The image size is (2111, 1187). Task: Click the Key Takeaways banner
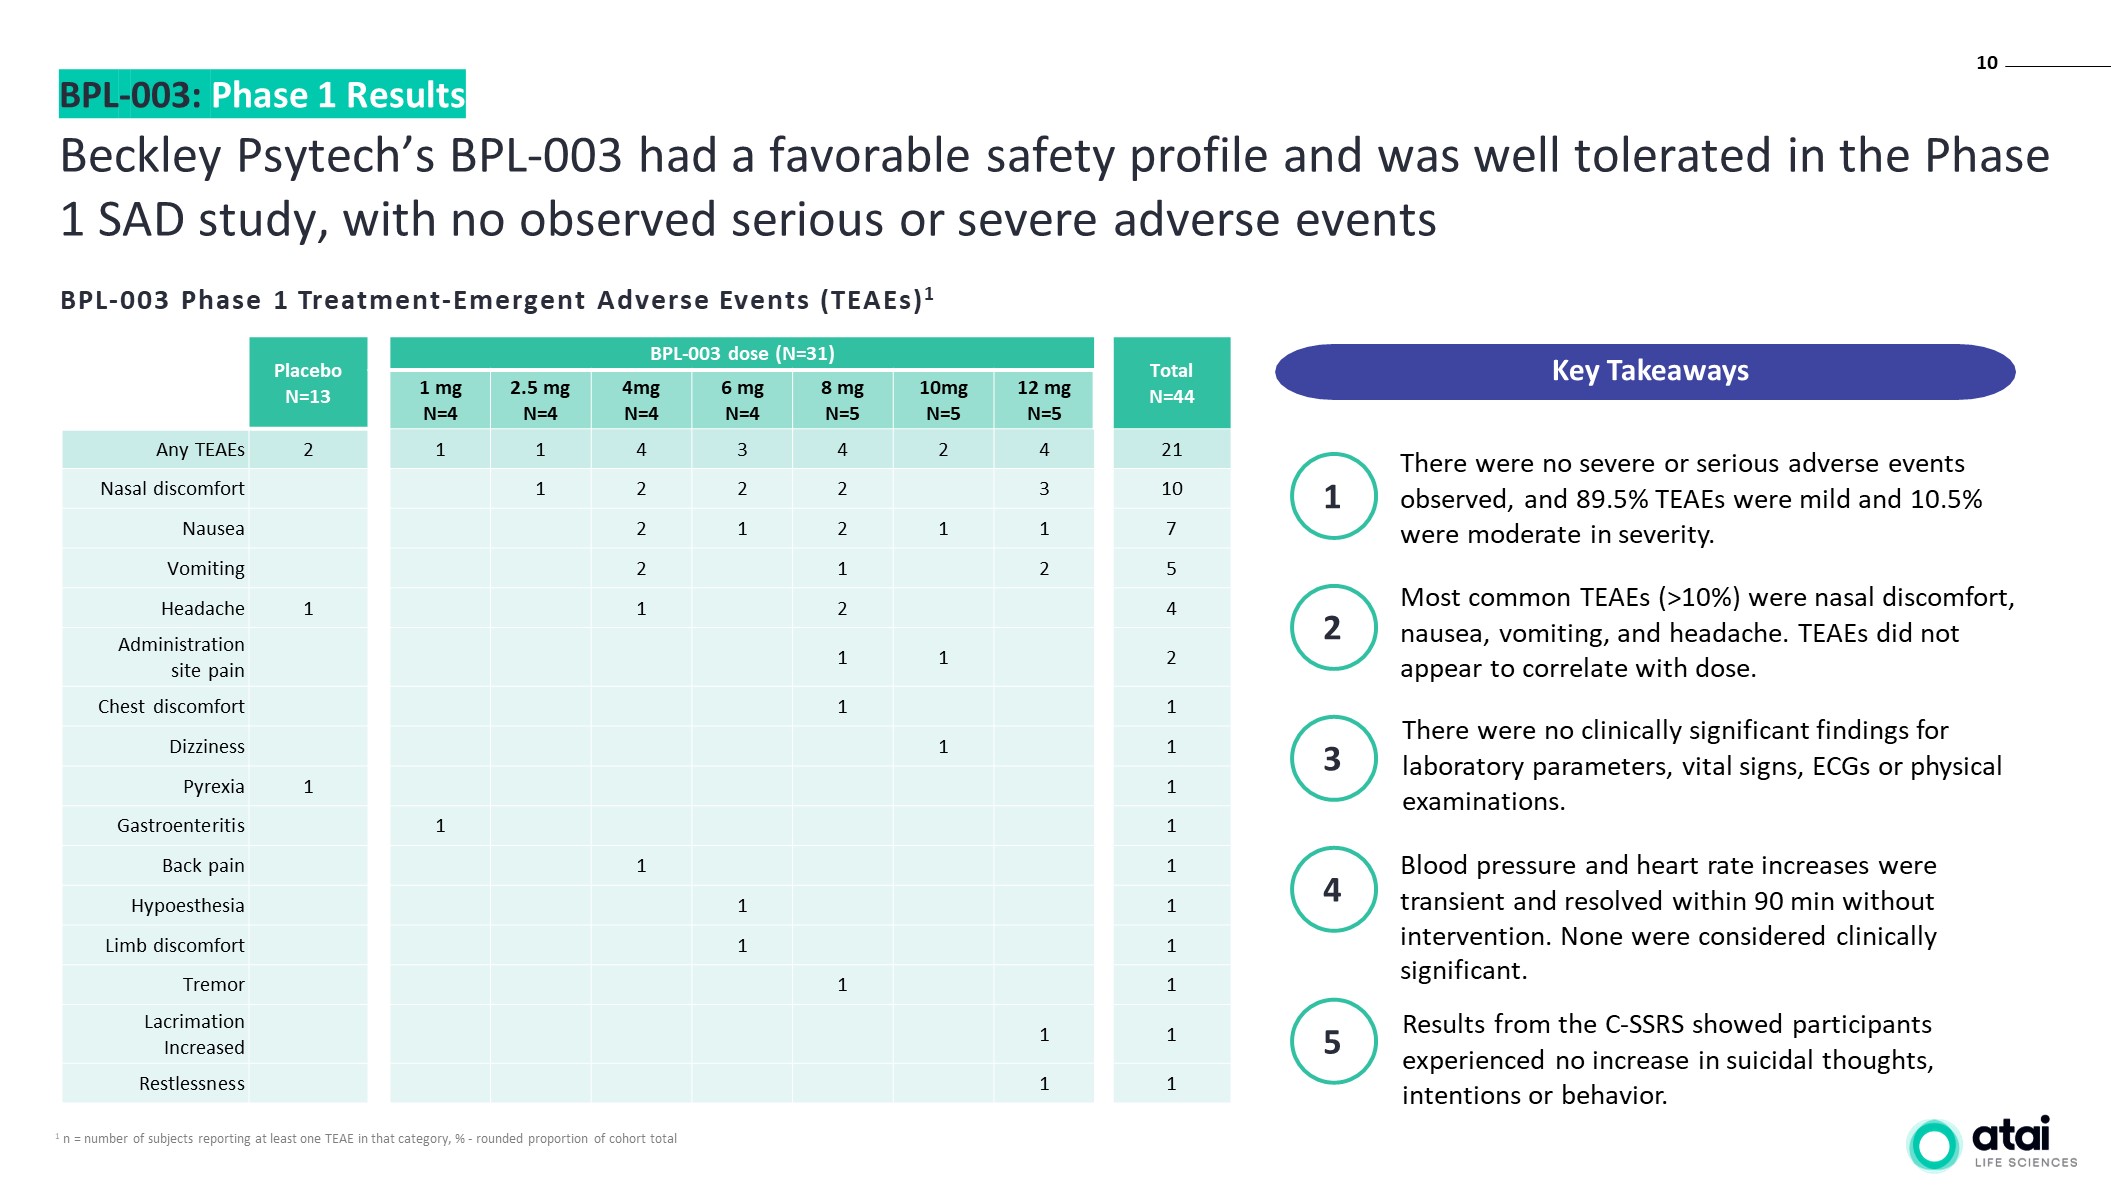coord(1645,372)
